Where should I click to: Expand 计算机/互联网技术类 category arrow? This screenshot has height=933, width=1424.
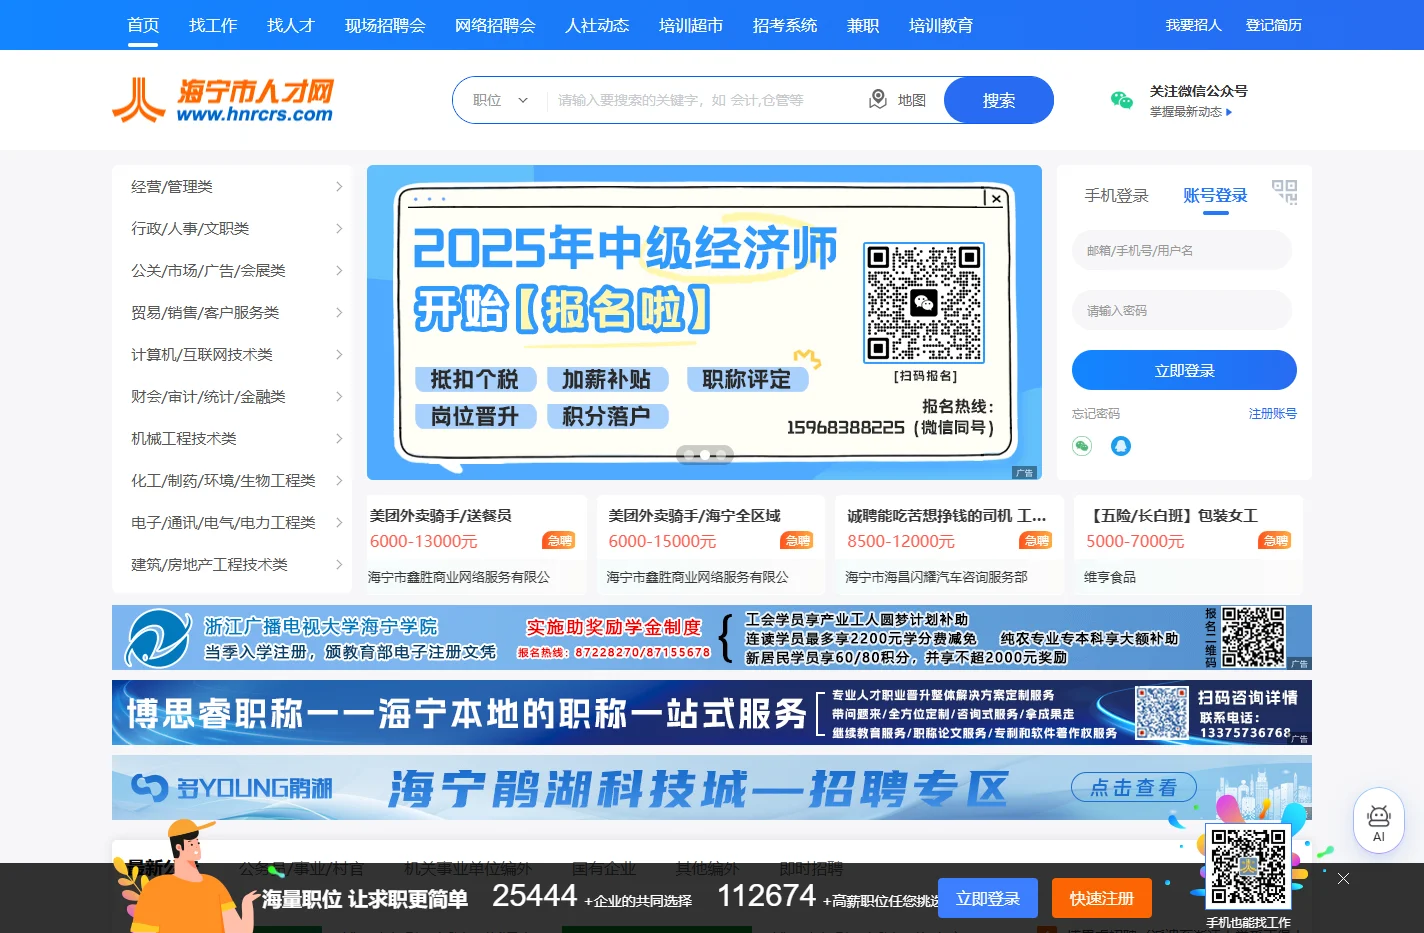339,355
